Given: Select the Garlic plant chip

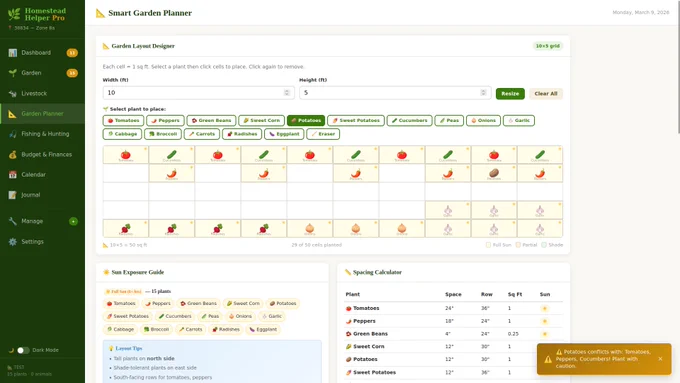Looking at the screenshot, I should pos(519,121).
